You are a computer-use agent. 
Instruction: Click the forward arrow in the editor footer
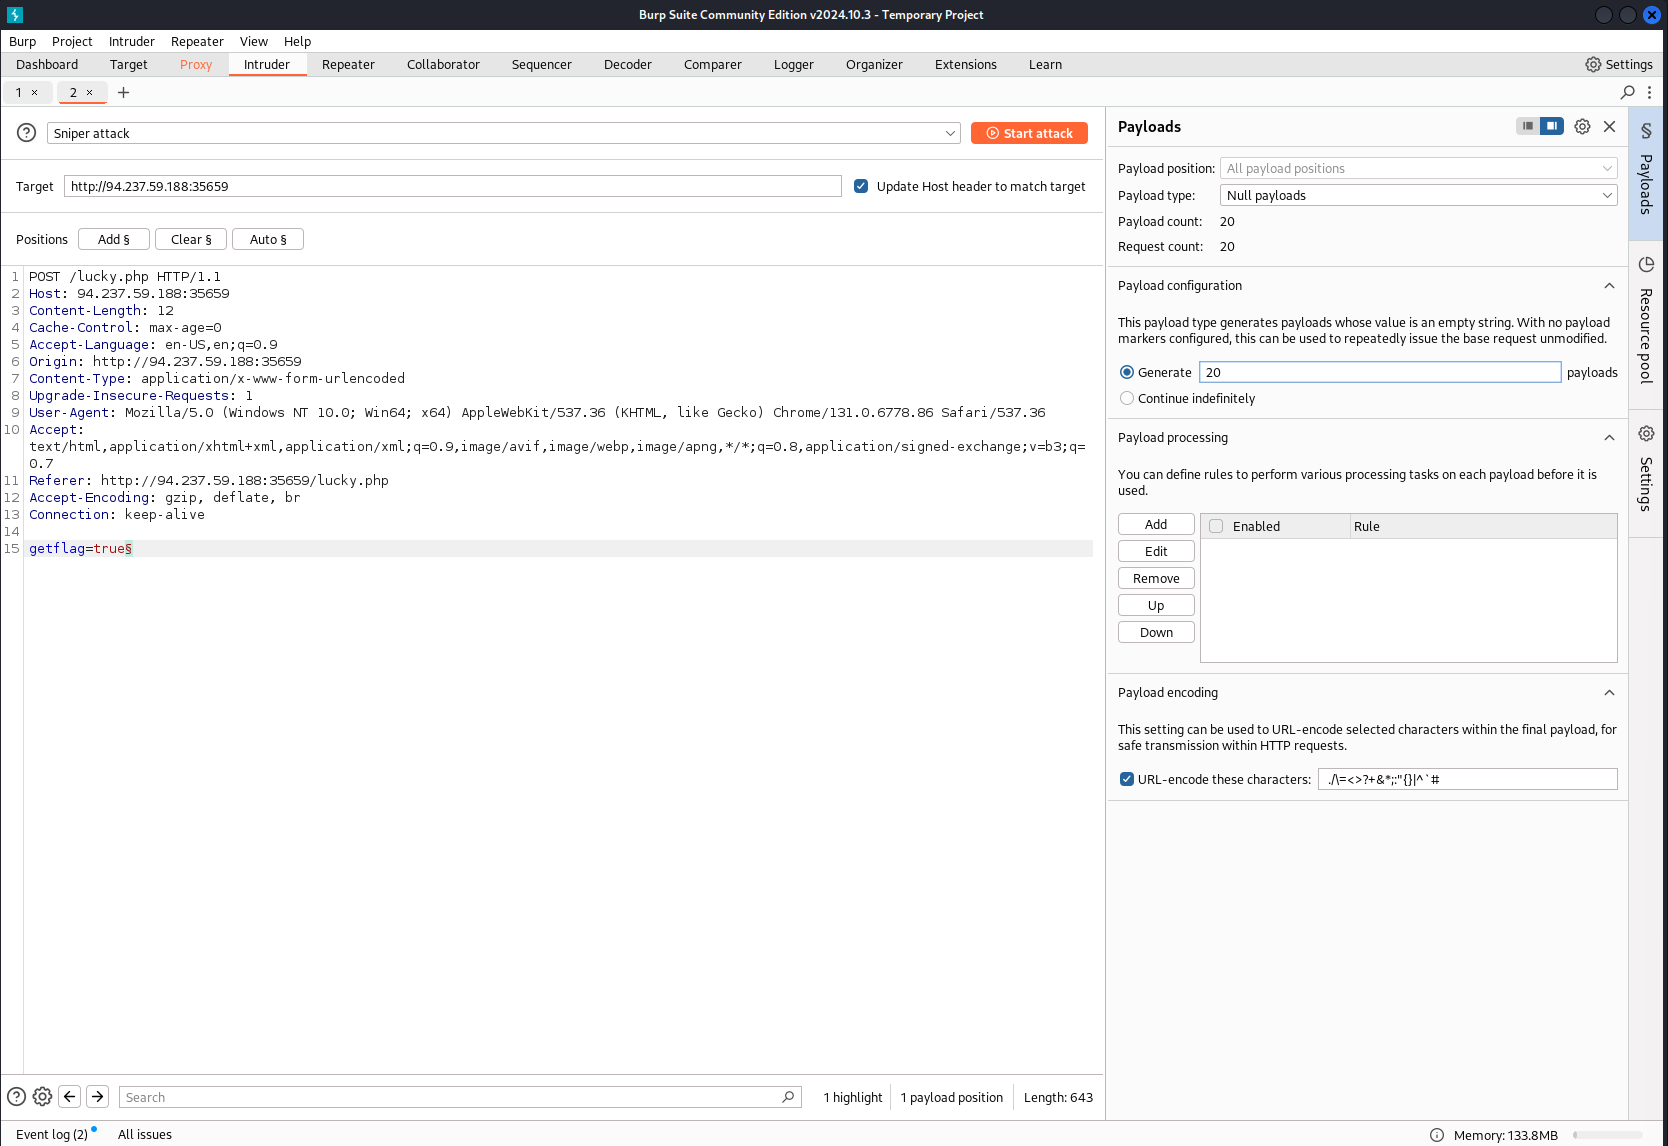click(x=98, y=1097)
